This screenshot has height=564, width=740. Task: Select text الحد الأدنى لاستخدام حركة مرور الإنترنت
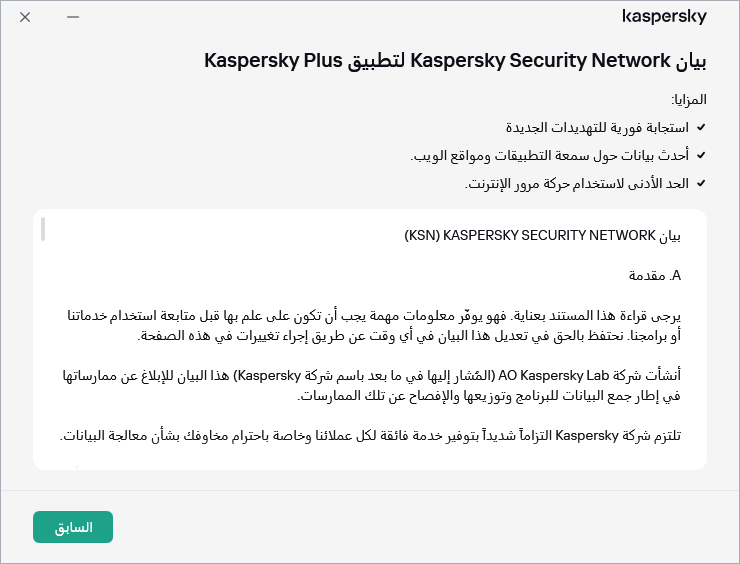[578, 182]
